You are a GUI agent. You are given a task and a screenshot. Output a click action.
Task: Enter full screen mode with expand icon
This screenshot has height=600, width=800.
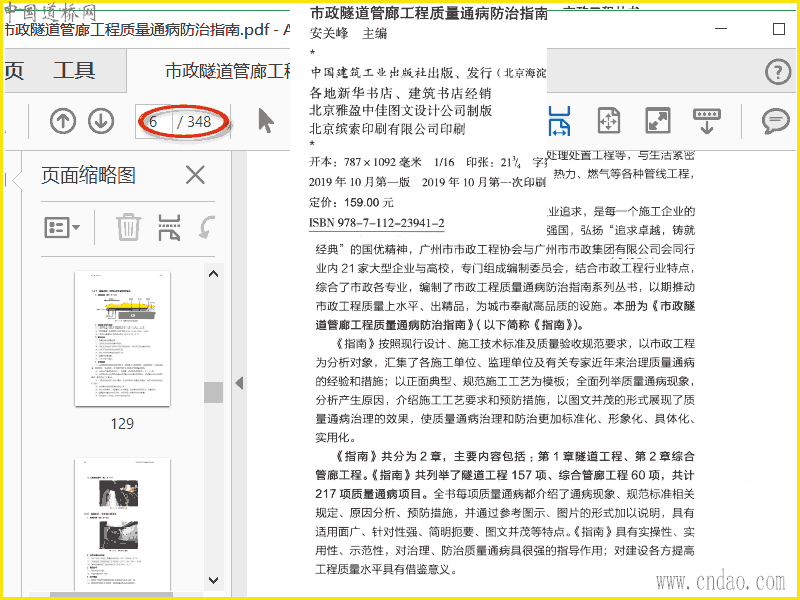tap(658, 121)
